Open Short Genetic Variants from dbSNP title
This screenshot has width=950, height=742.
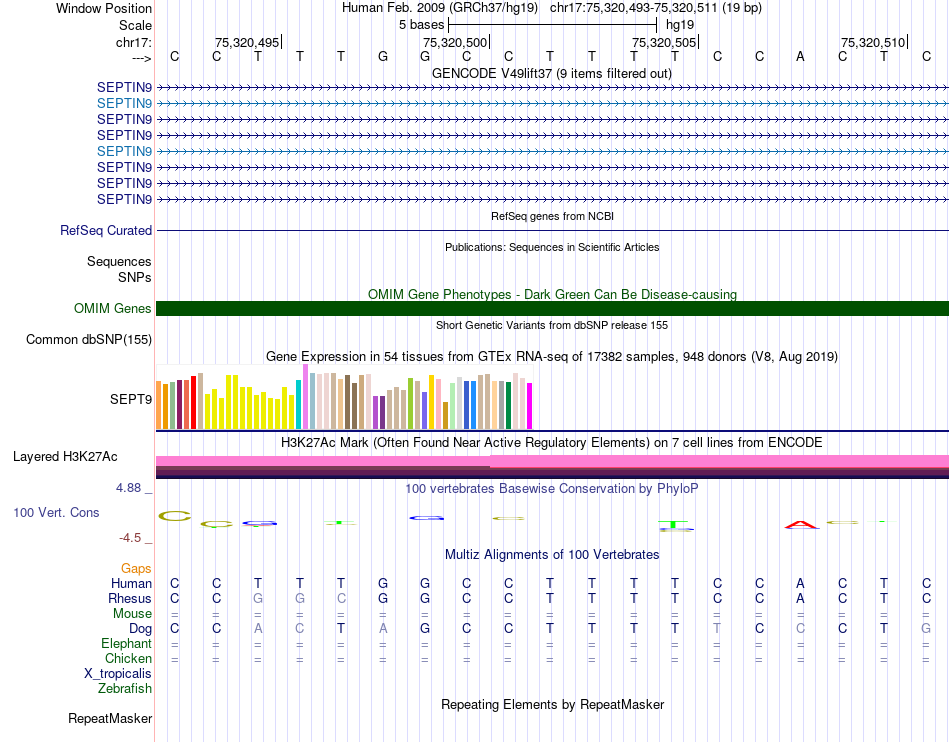552,325
